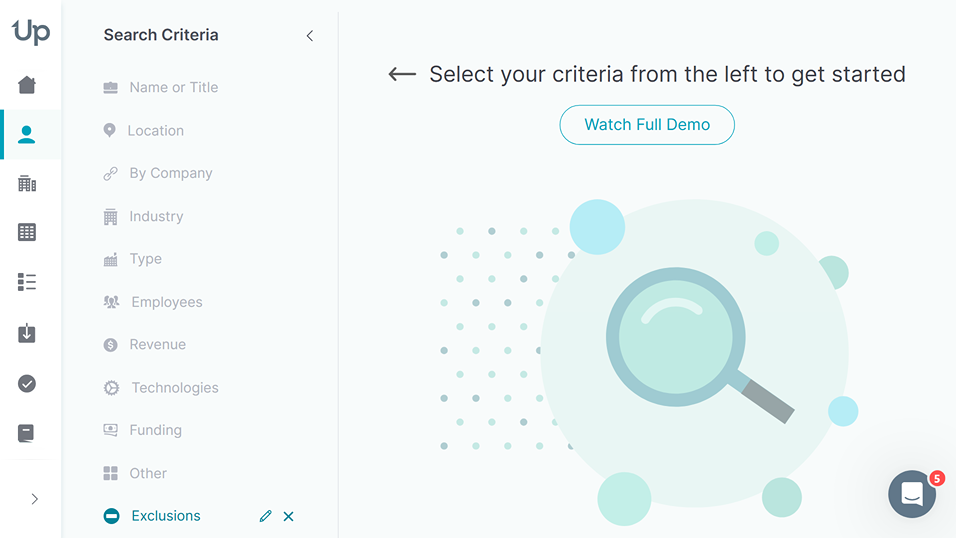Open the Technologies criteria filter

(174, 388)
